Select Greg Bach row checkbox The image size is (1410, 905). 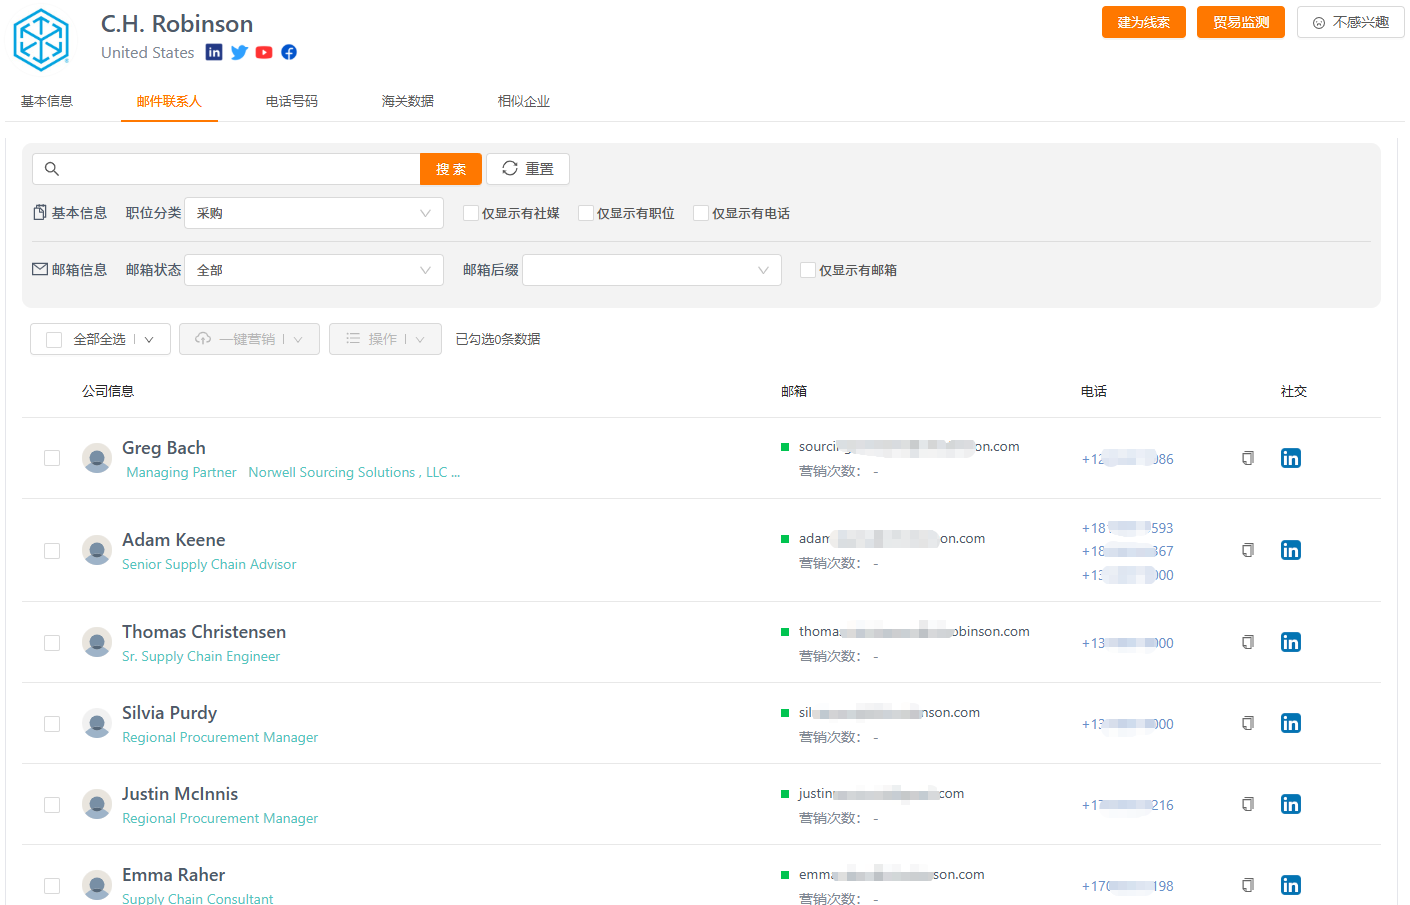coord(52,458)
